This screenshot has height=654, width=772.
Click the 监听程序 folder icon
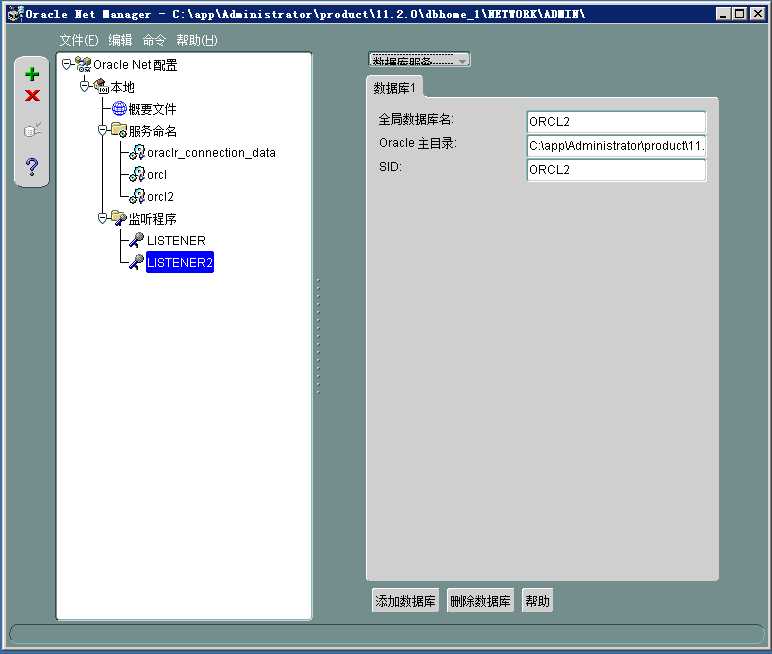tap(119, 218)
